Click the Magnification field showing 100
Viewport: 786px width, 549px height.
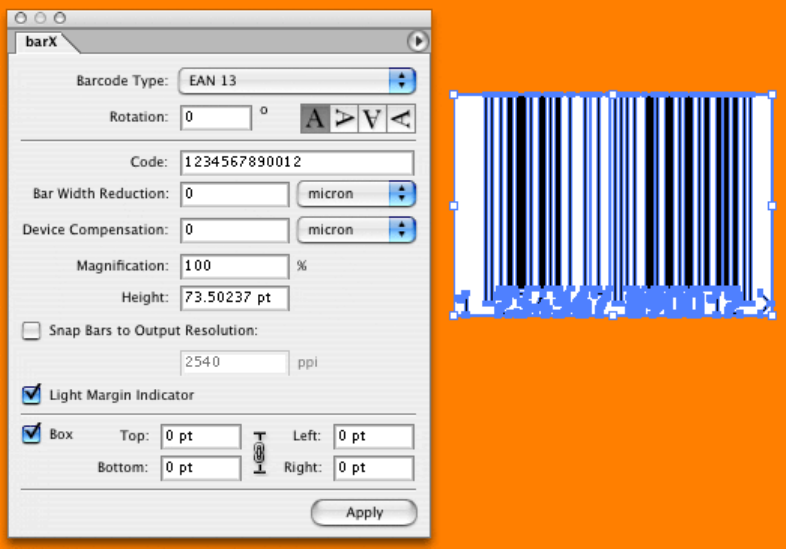click(x=235, y=266)
